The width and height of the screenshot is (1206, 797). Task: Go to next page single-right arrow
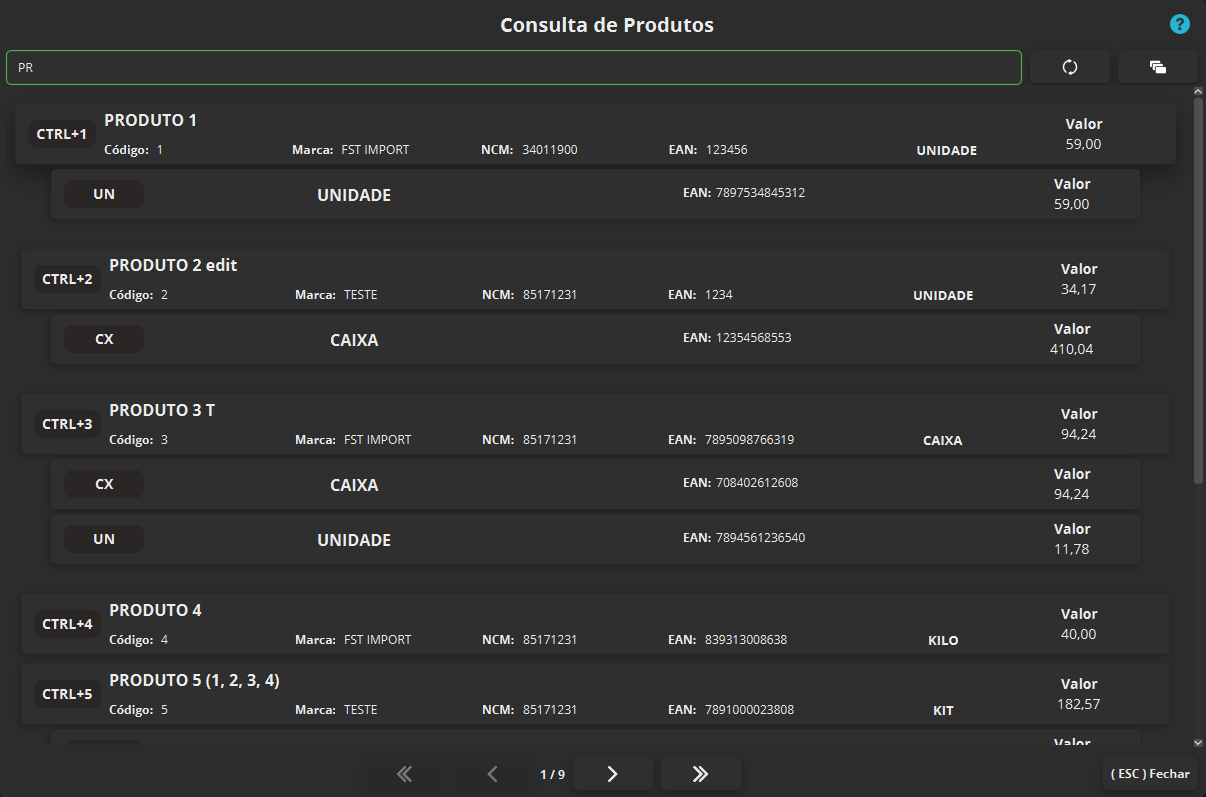(x=613, y=774)
